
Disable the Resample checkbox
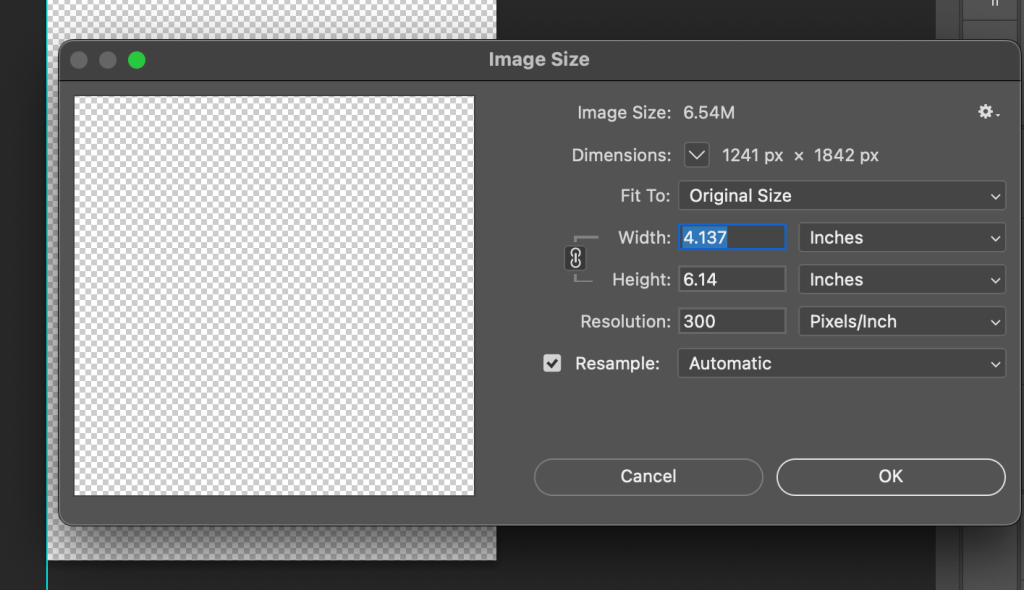pyautogui.click(x=552, y=363)
